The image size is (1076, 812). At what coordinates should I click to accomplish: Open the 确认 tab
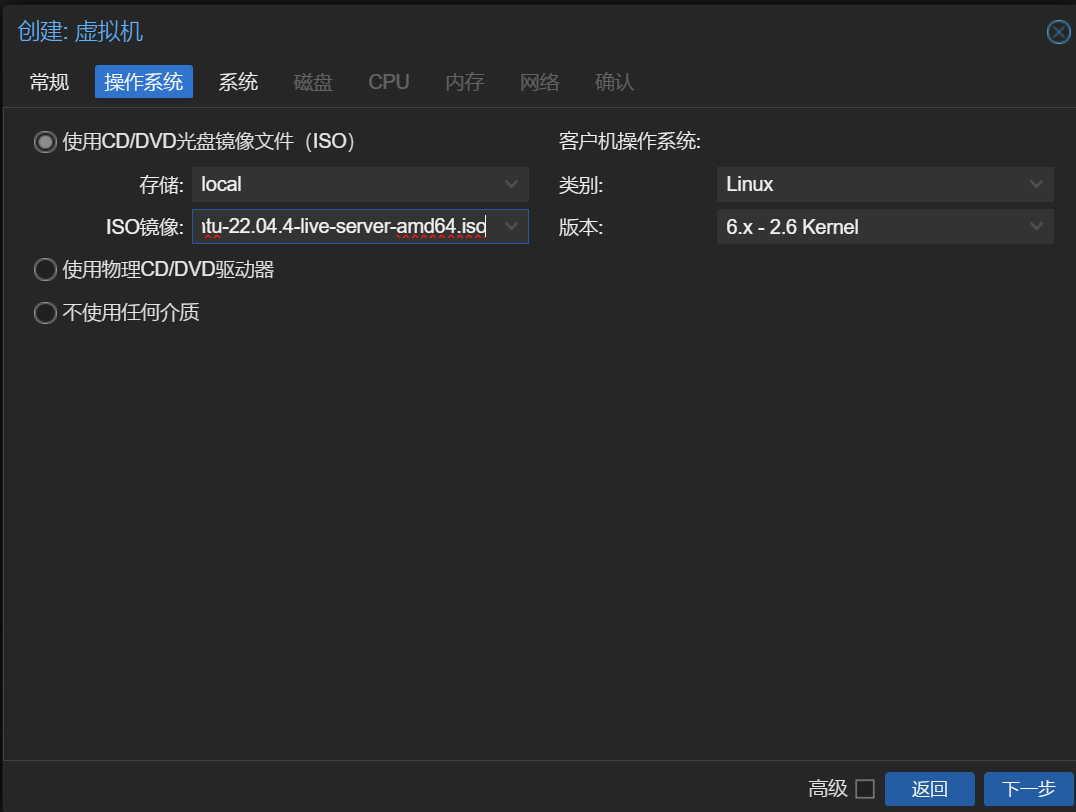point(614,82)
